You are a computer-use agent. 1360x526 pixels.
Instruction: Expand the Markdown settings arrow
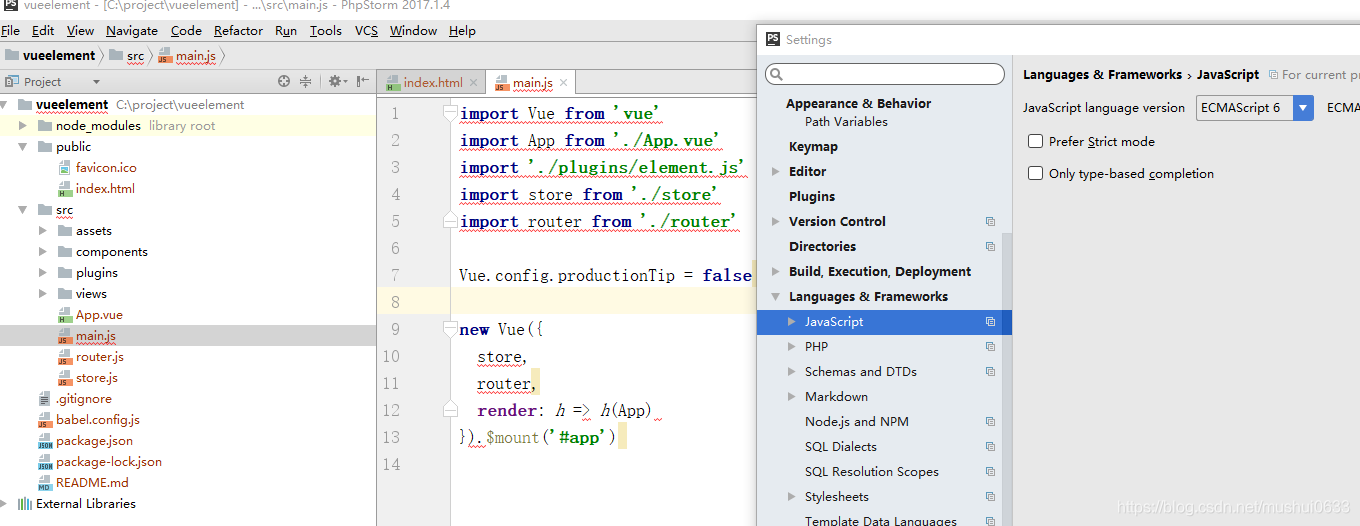[x=792, y=397]
